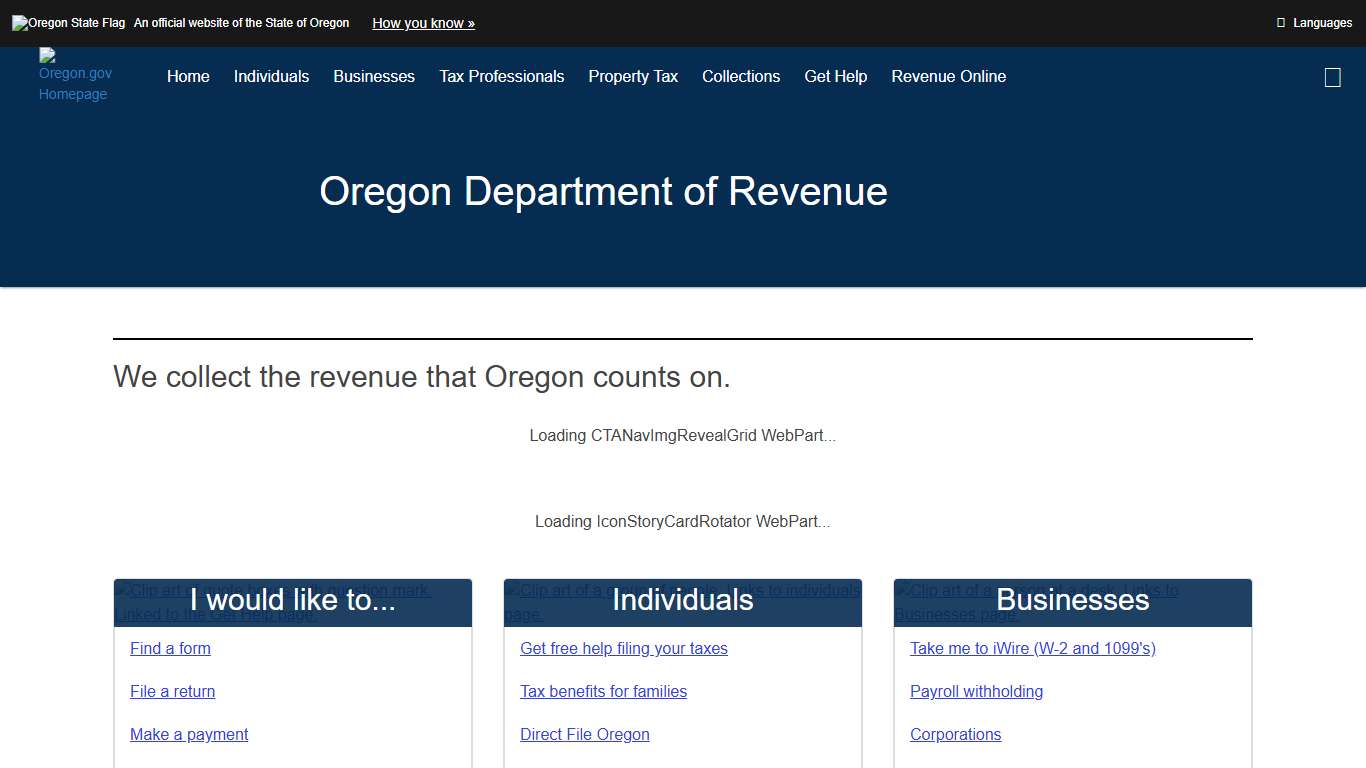Expand the How you know disclosure
This screenshot has width=1366, height=768.
point(423,23)
